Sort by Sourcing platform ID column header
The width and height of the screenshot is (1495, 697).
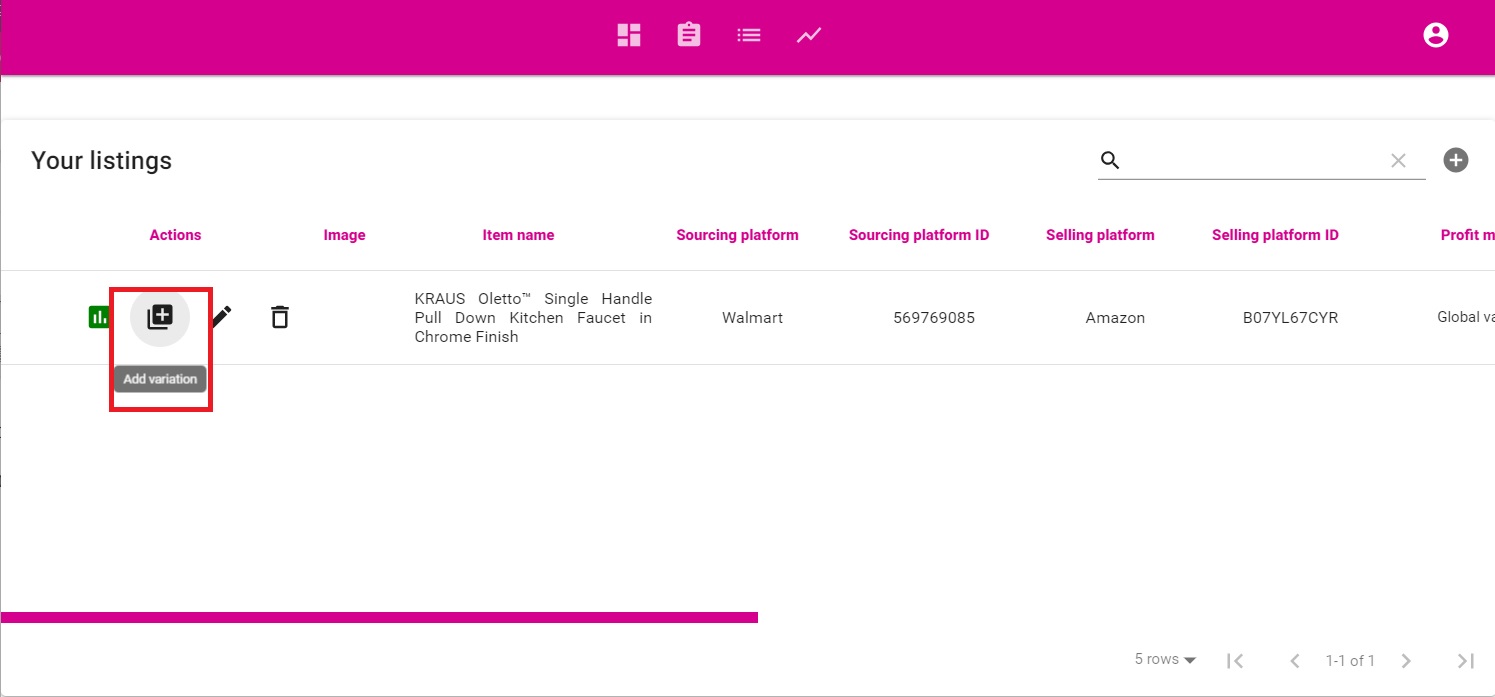[919, 235]
